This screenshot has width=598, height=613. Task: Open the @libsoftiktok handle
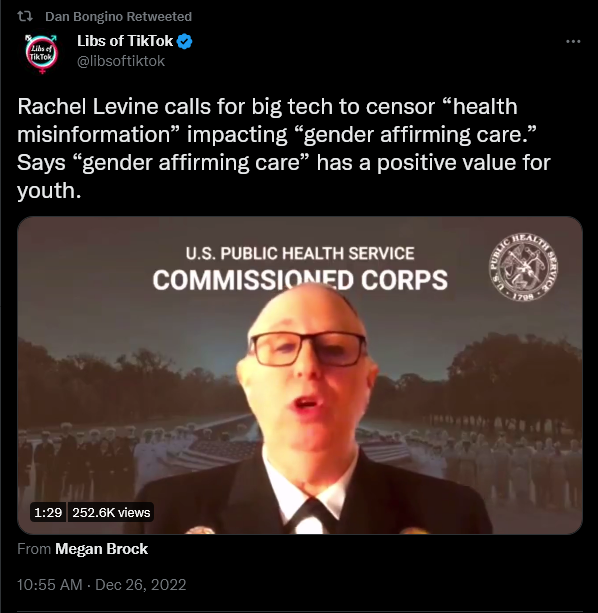click(121, 61)
